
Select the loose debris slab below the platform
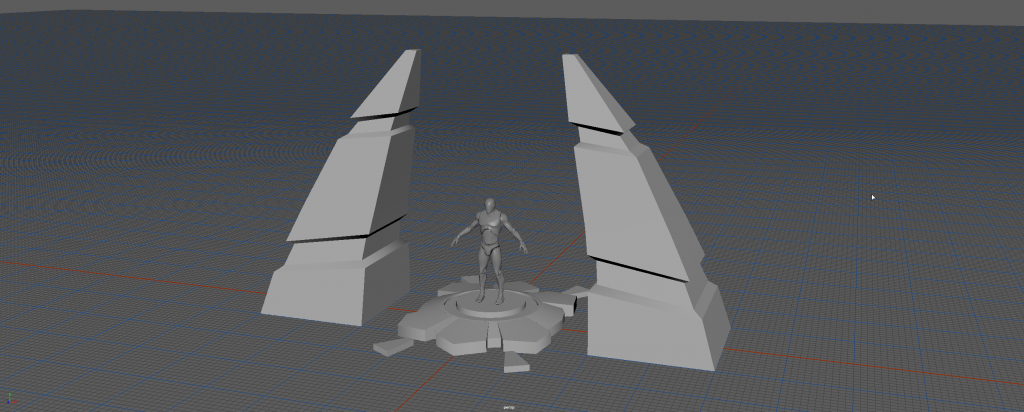(x=516, y=362)
